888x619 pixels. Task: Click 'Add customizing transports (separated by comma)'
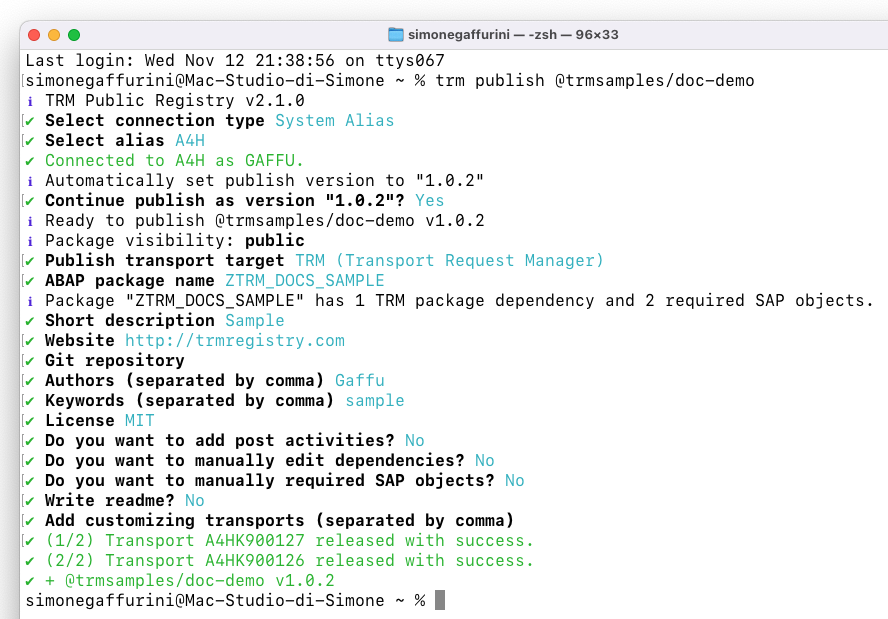(x=280, y=520)
